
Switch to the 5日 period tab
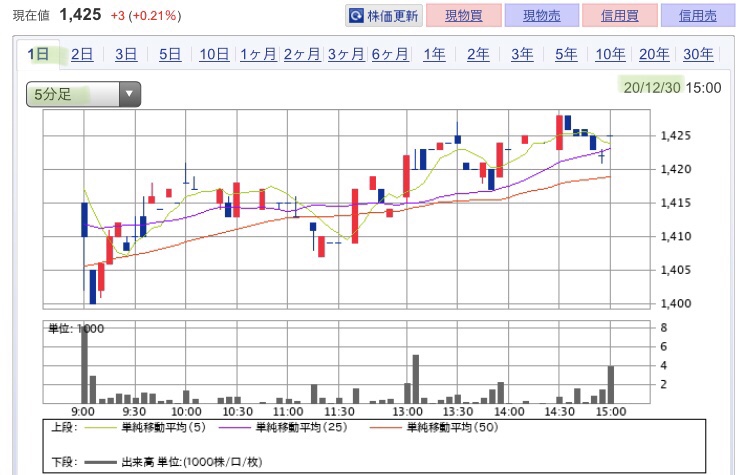(170, 54)
